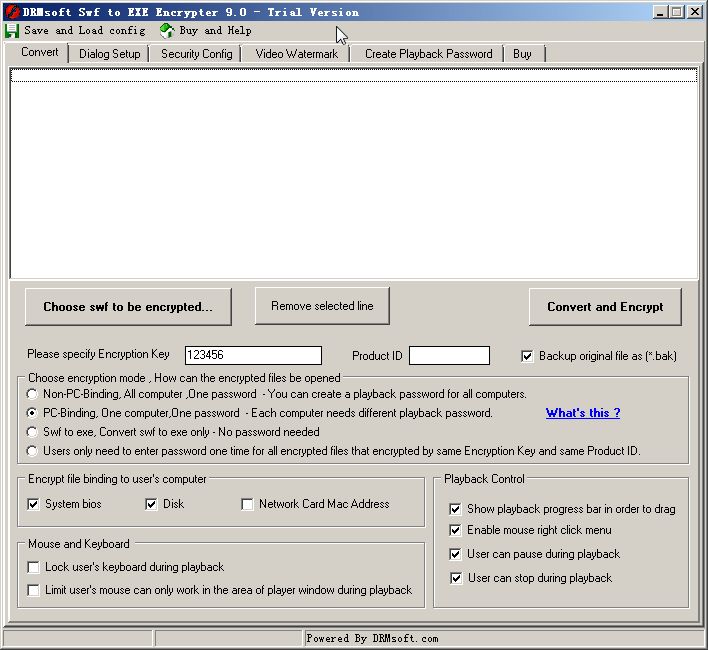The height and width of the screenshot is (650, 708).
Task: Toggle User can stop during playback
Action: (456, 578)
